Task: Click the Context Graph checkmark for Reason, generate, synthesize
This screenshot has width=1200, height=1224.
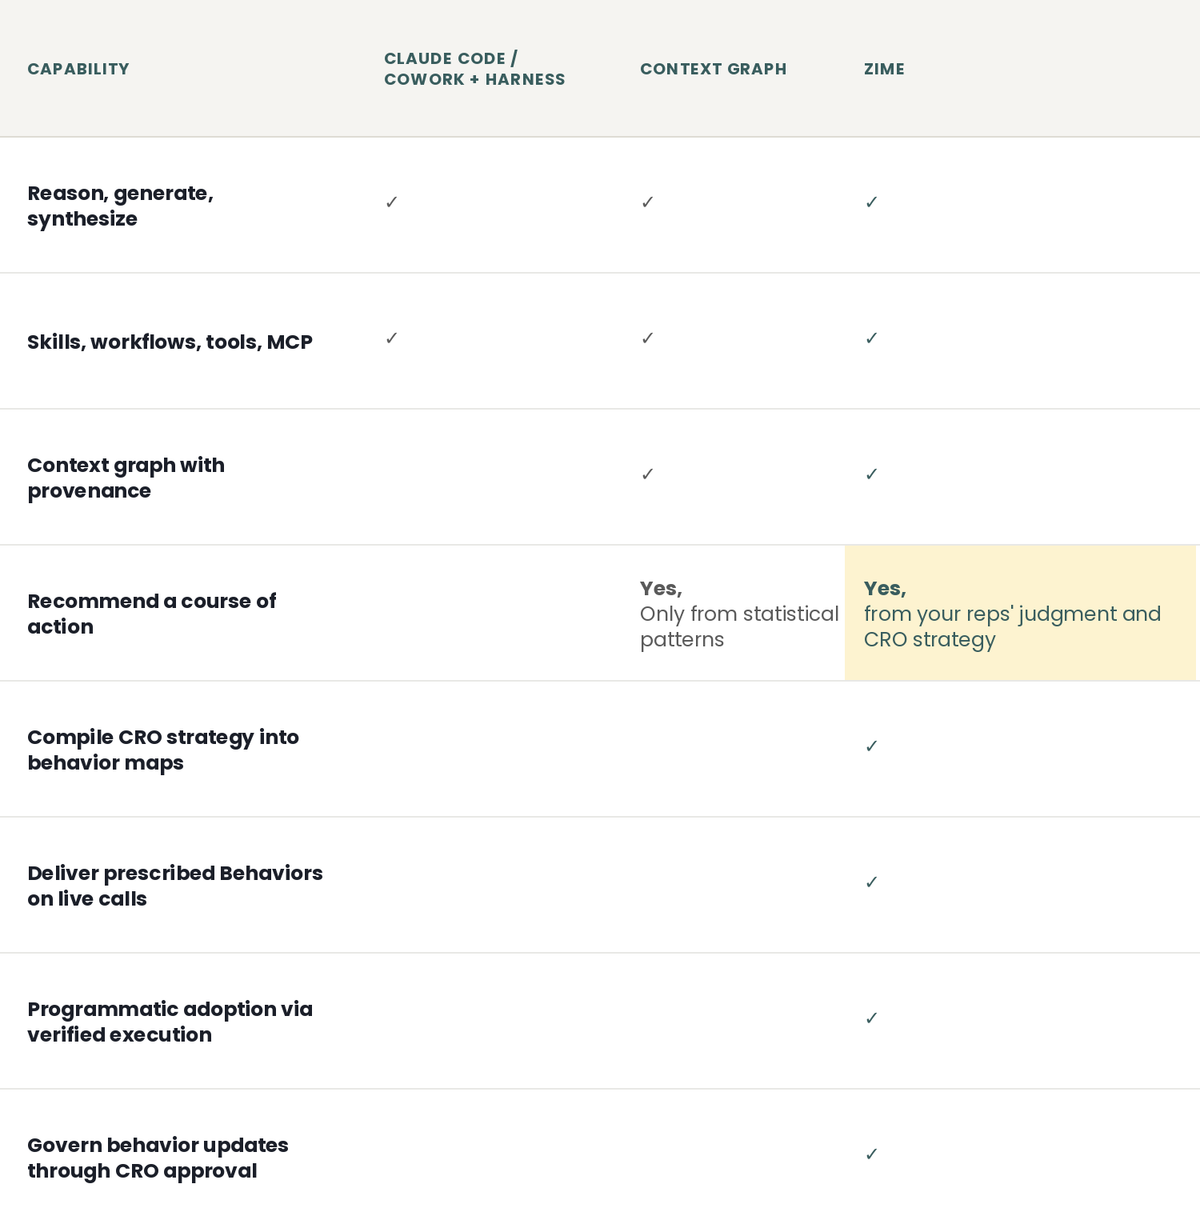Action: click(647, 202)
